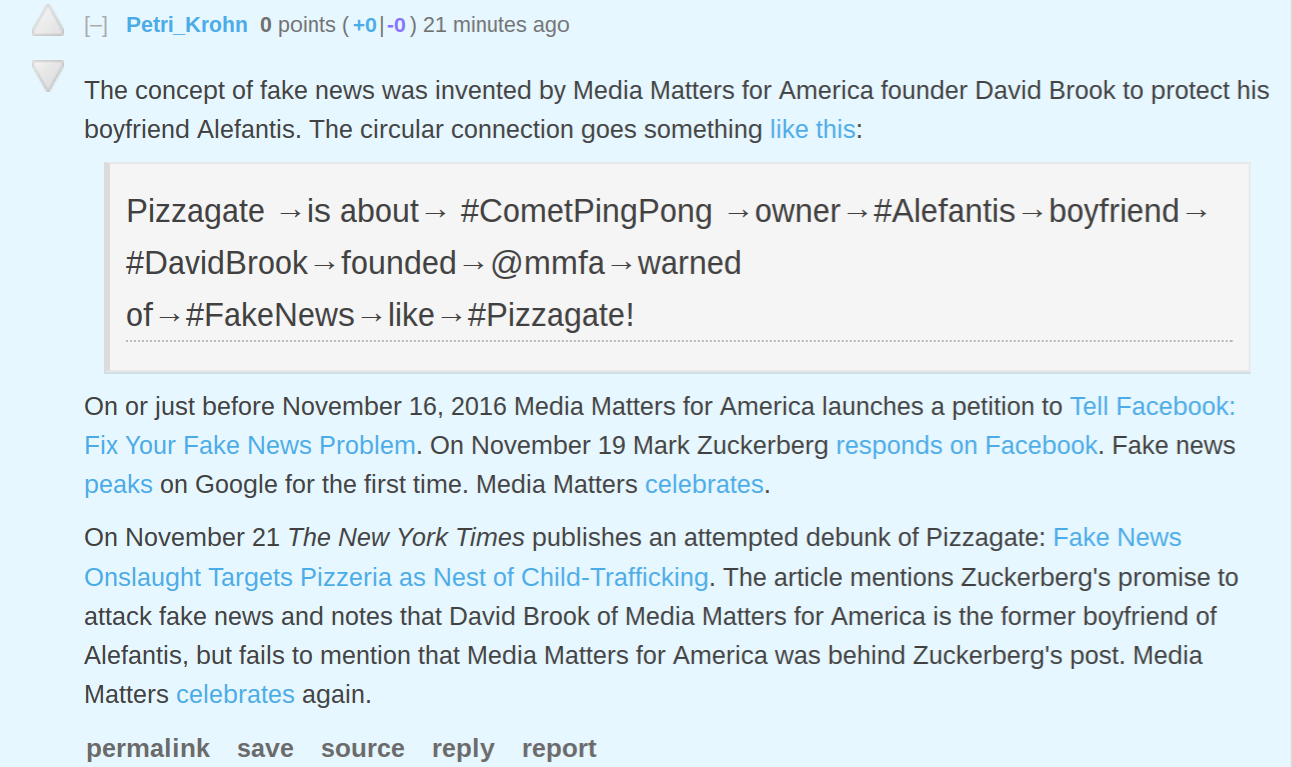The height and width of the screenshot is (767, 1292).
Task: Click the '21 minutes ago' timestamp
Action: pyautogui.click(x=496, y=25)
